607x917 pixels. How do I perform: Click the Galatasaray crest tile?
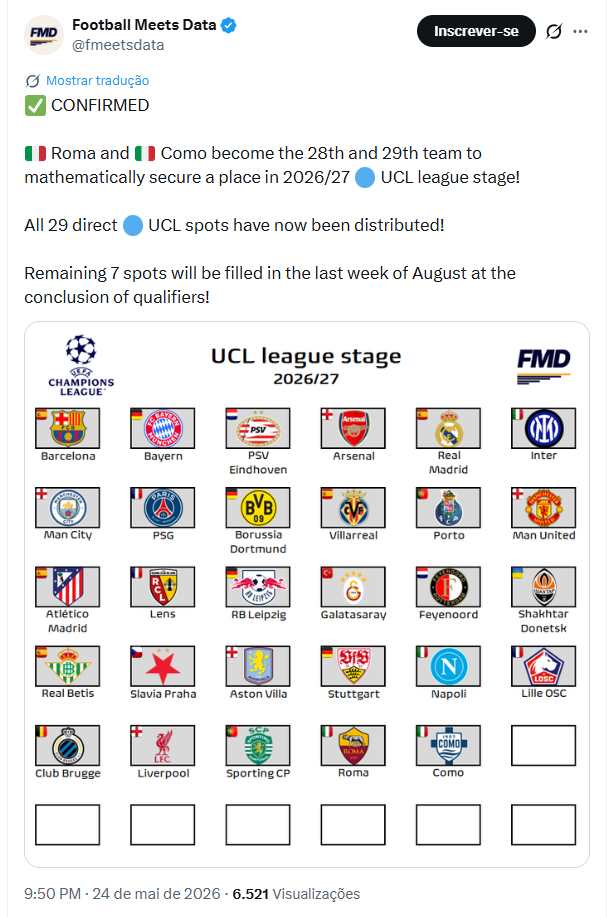pyautogui.click(x=353, y=587)
